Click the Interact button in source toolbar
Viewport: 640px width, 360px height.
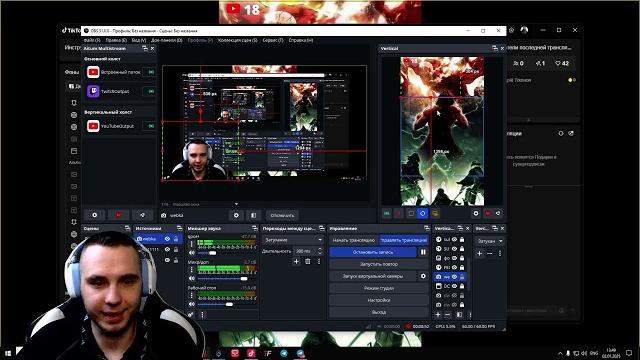point(282,215)
